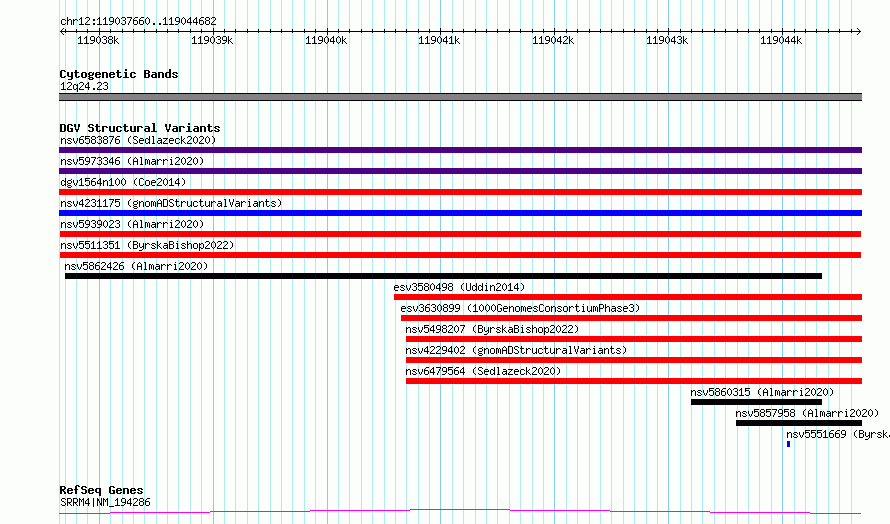Select the black bar under nsv5860315

coord(756,402)
